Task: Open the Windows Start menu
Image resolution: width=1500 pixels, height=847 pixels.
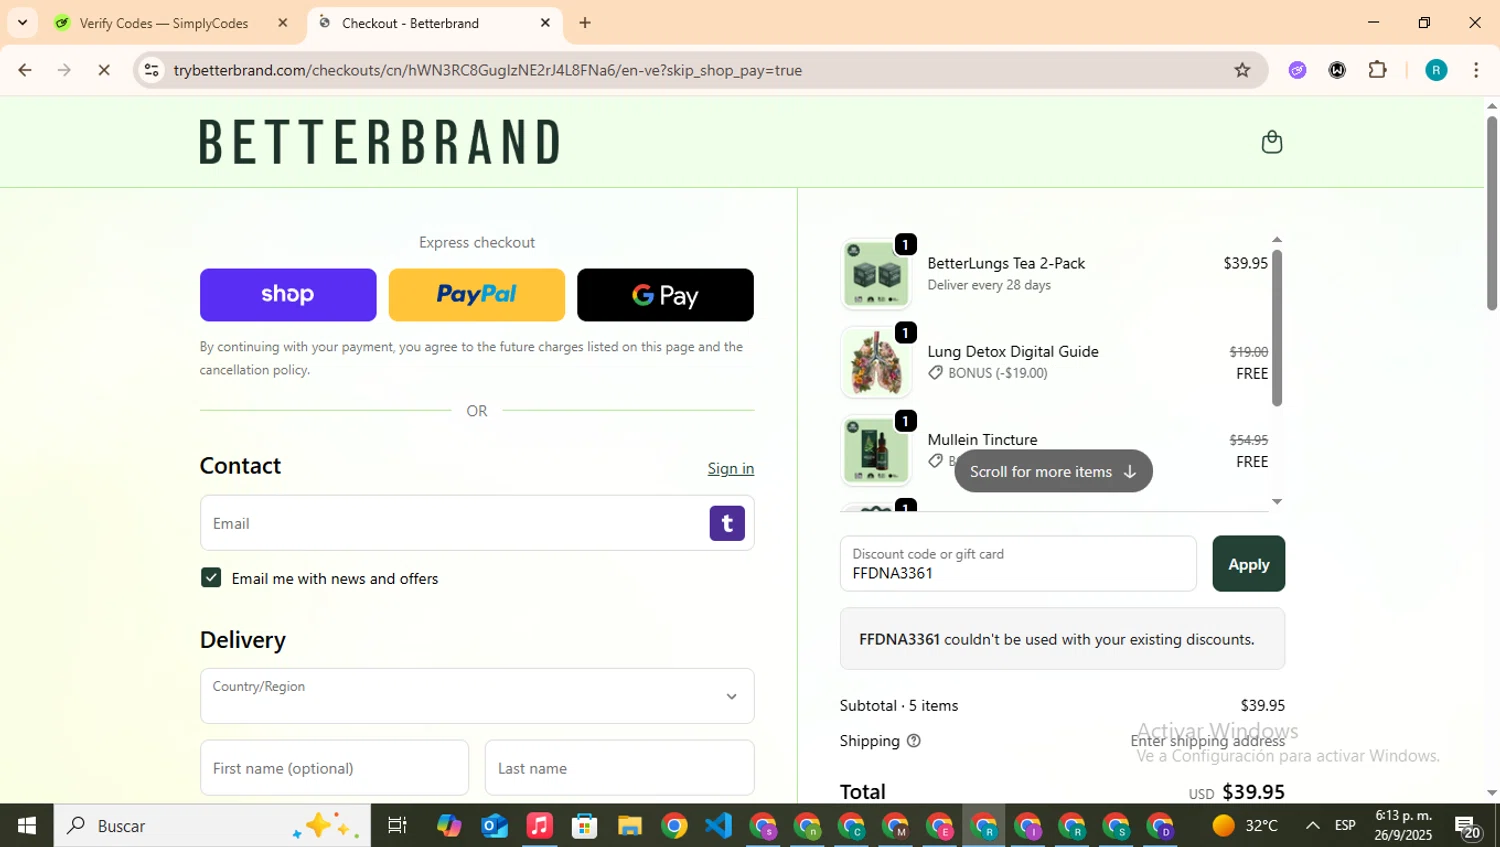Action: [x=27, y=826]
